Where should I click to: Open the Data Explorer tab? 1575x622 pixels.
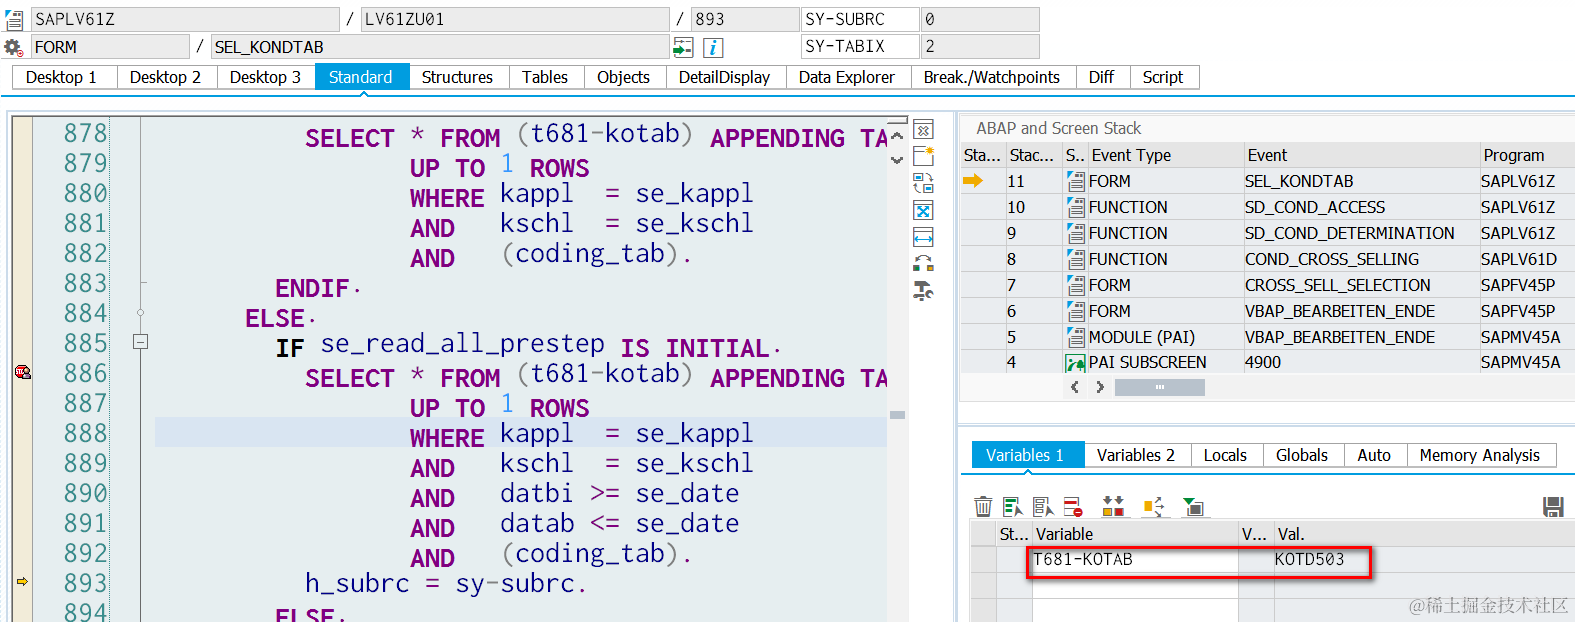(847, 77)
